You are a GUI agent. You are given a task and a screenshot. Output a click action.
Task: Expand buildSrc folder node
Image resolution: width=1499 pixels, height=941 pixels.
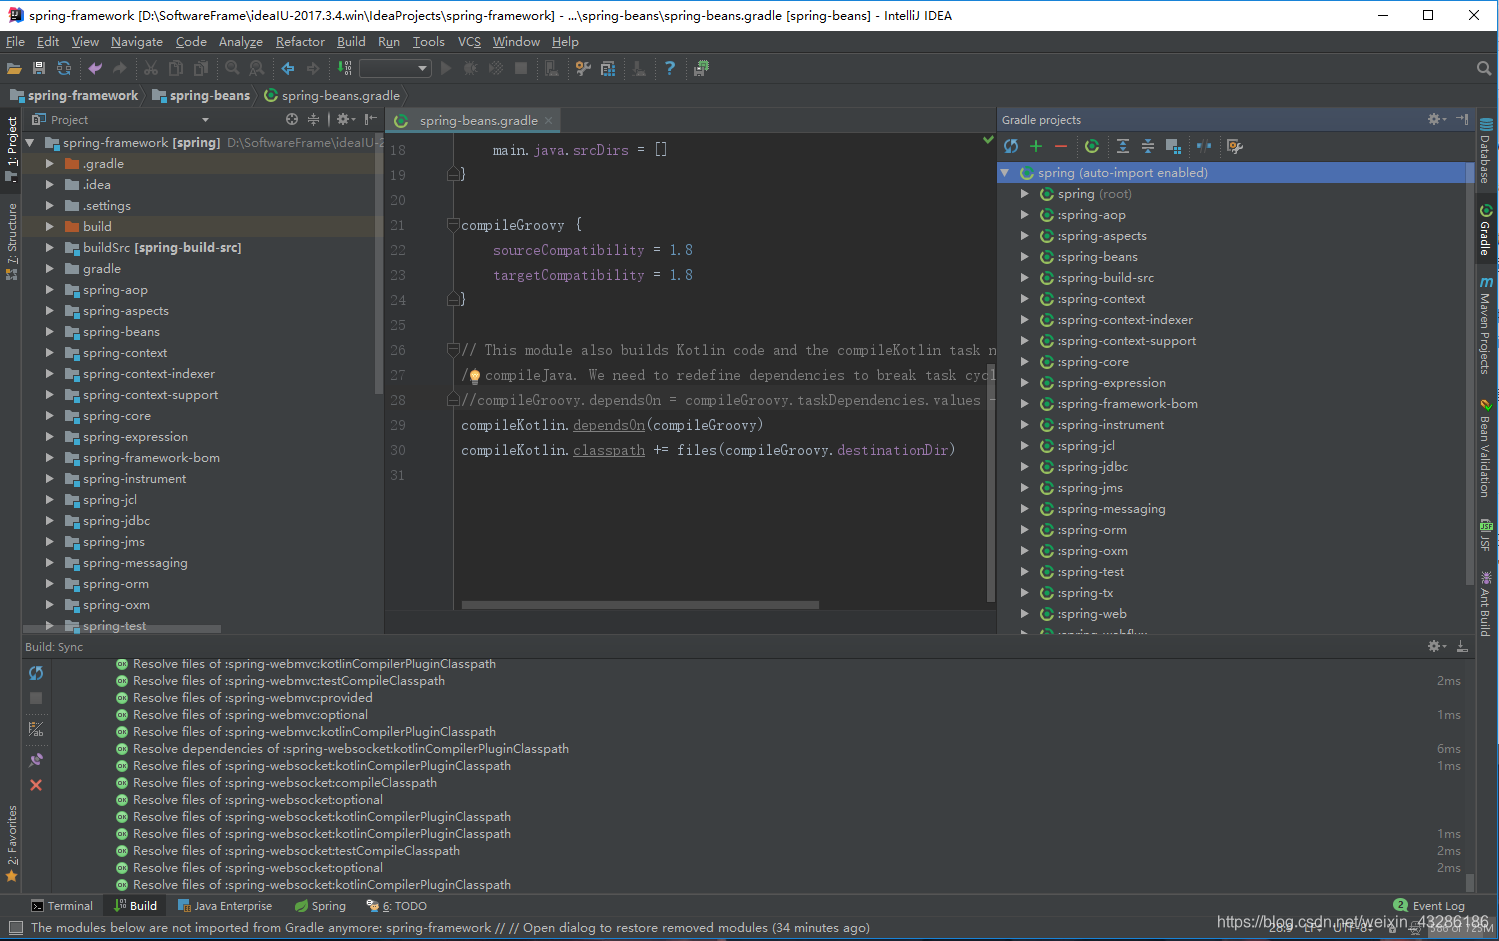click(49, 247)
